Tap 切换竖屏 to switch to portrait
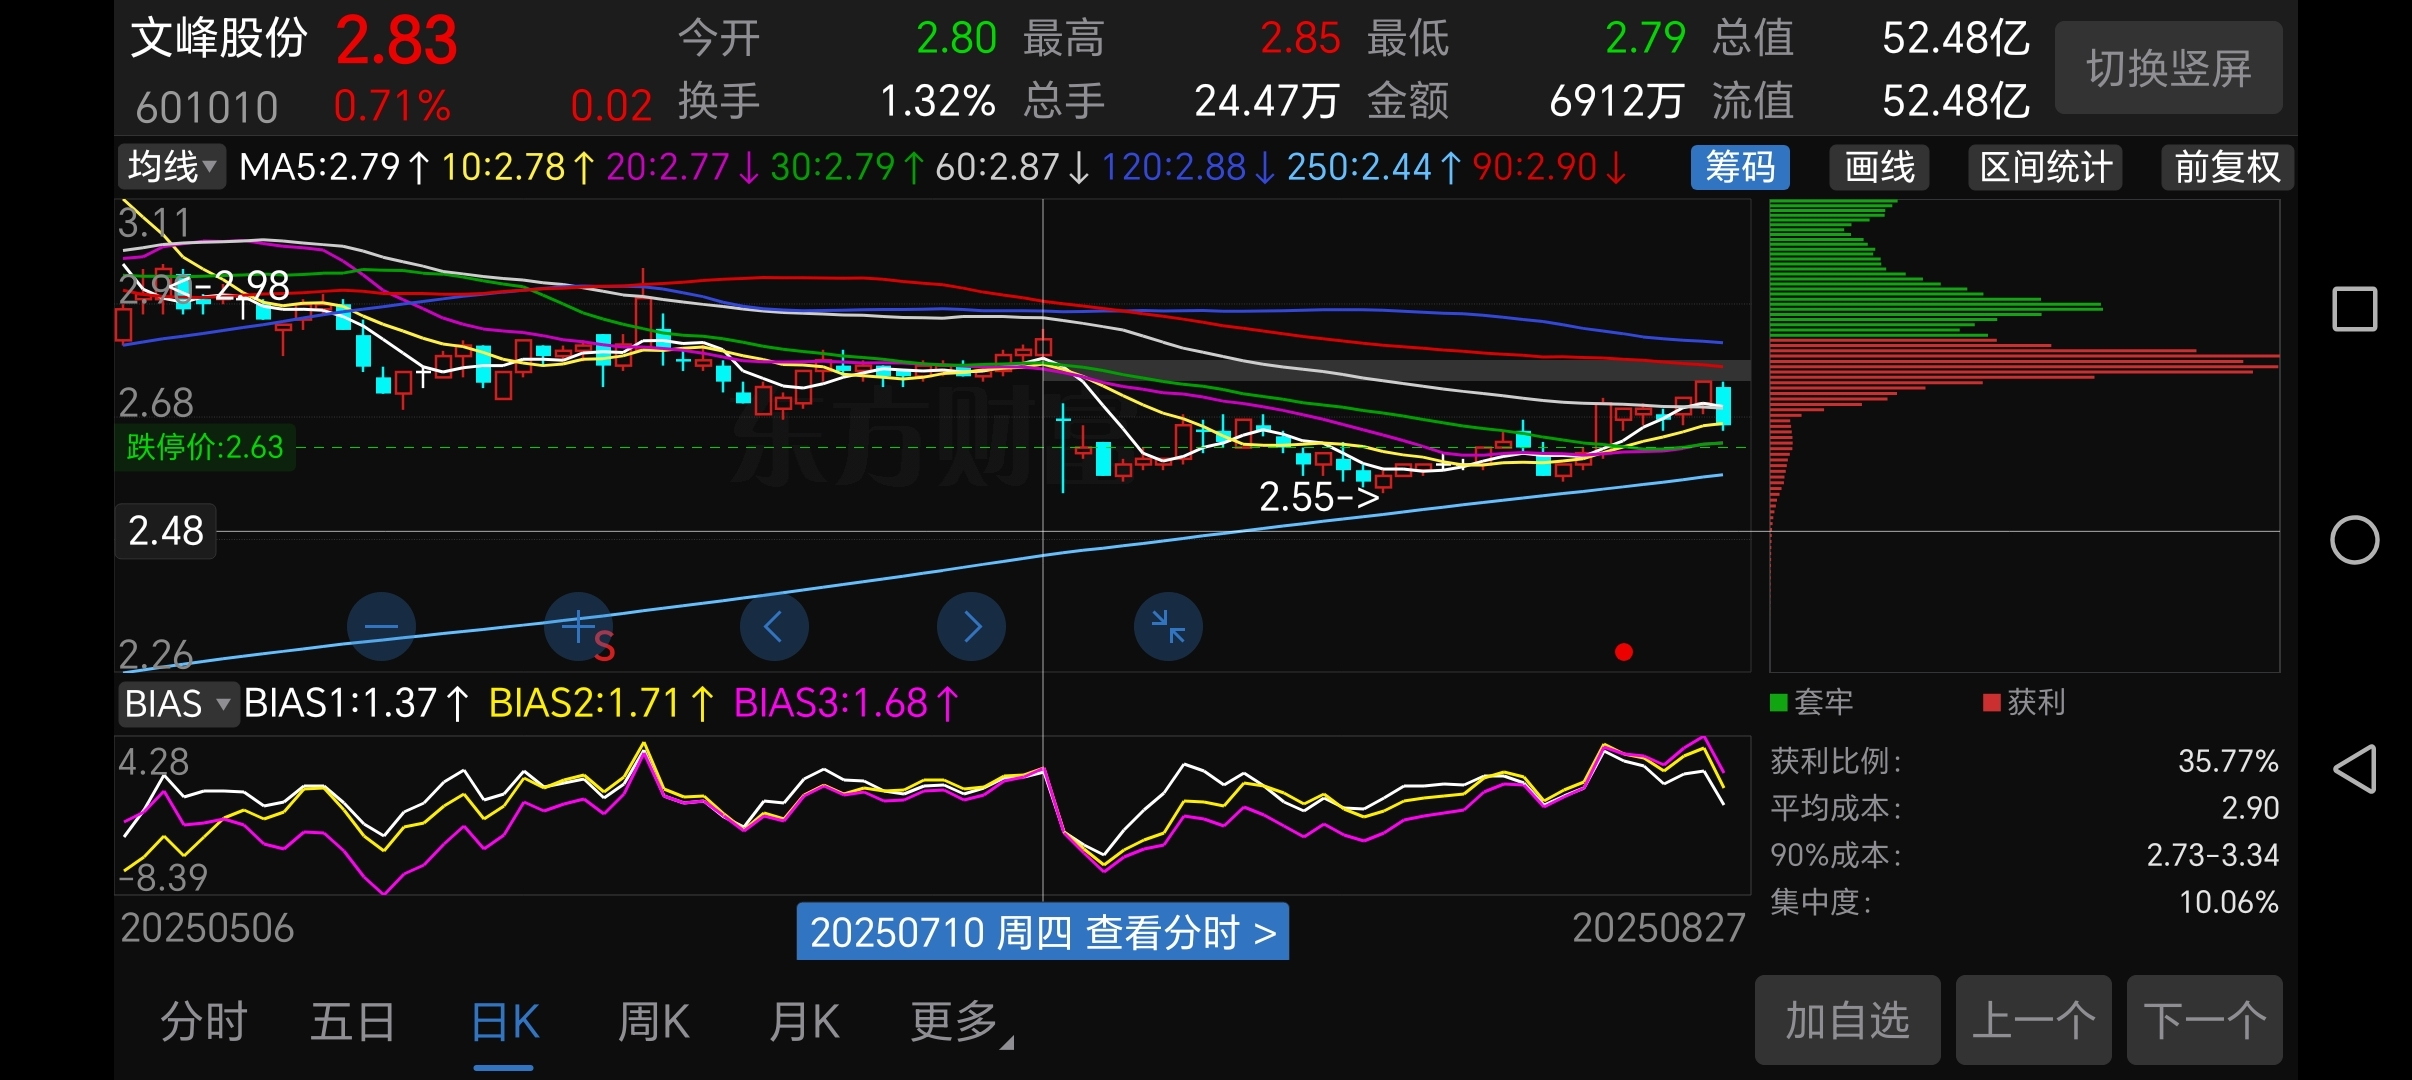Screen dimensions: 2412x1080 [x=2168, y=68]
